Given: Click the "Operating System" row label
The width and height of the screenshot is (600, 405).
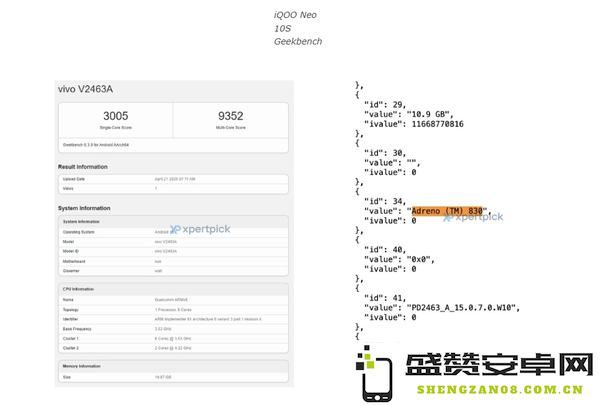Looking at the screenshot, I should coord(78,232).
